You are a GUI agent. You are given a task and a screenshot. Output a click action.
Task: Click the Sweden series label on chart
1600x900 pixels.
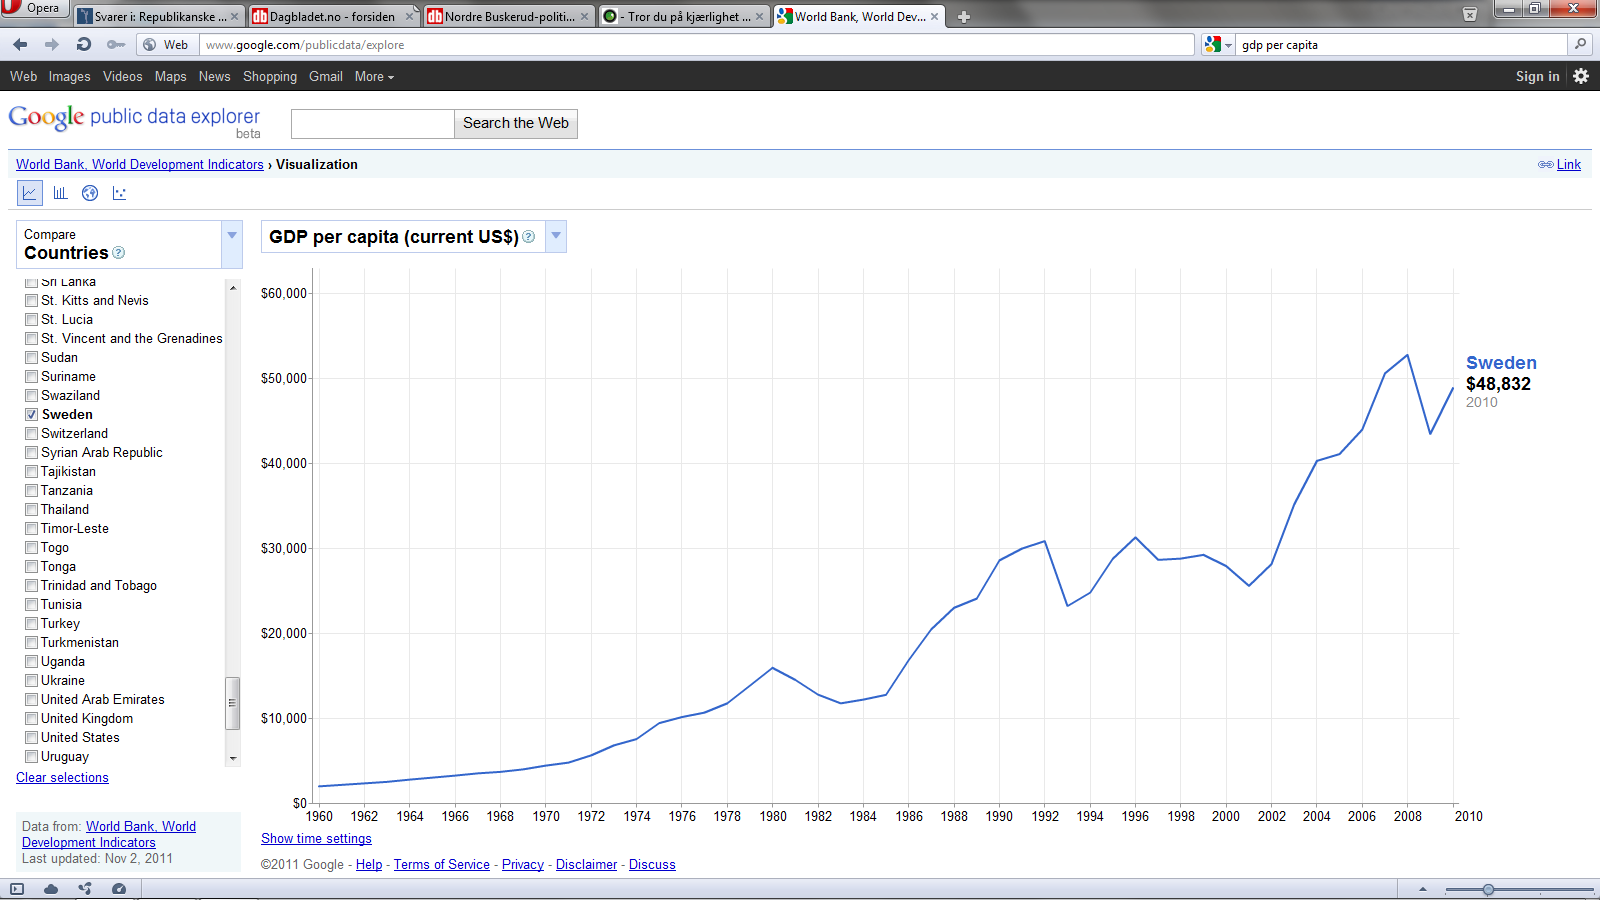pos(1501,363)
